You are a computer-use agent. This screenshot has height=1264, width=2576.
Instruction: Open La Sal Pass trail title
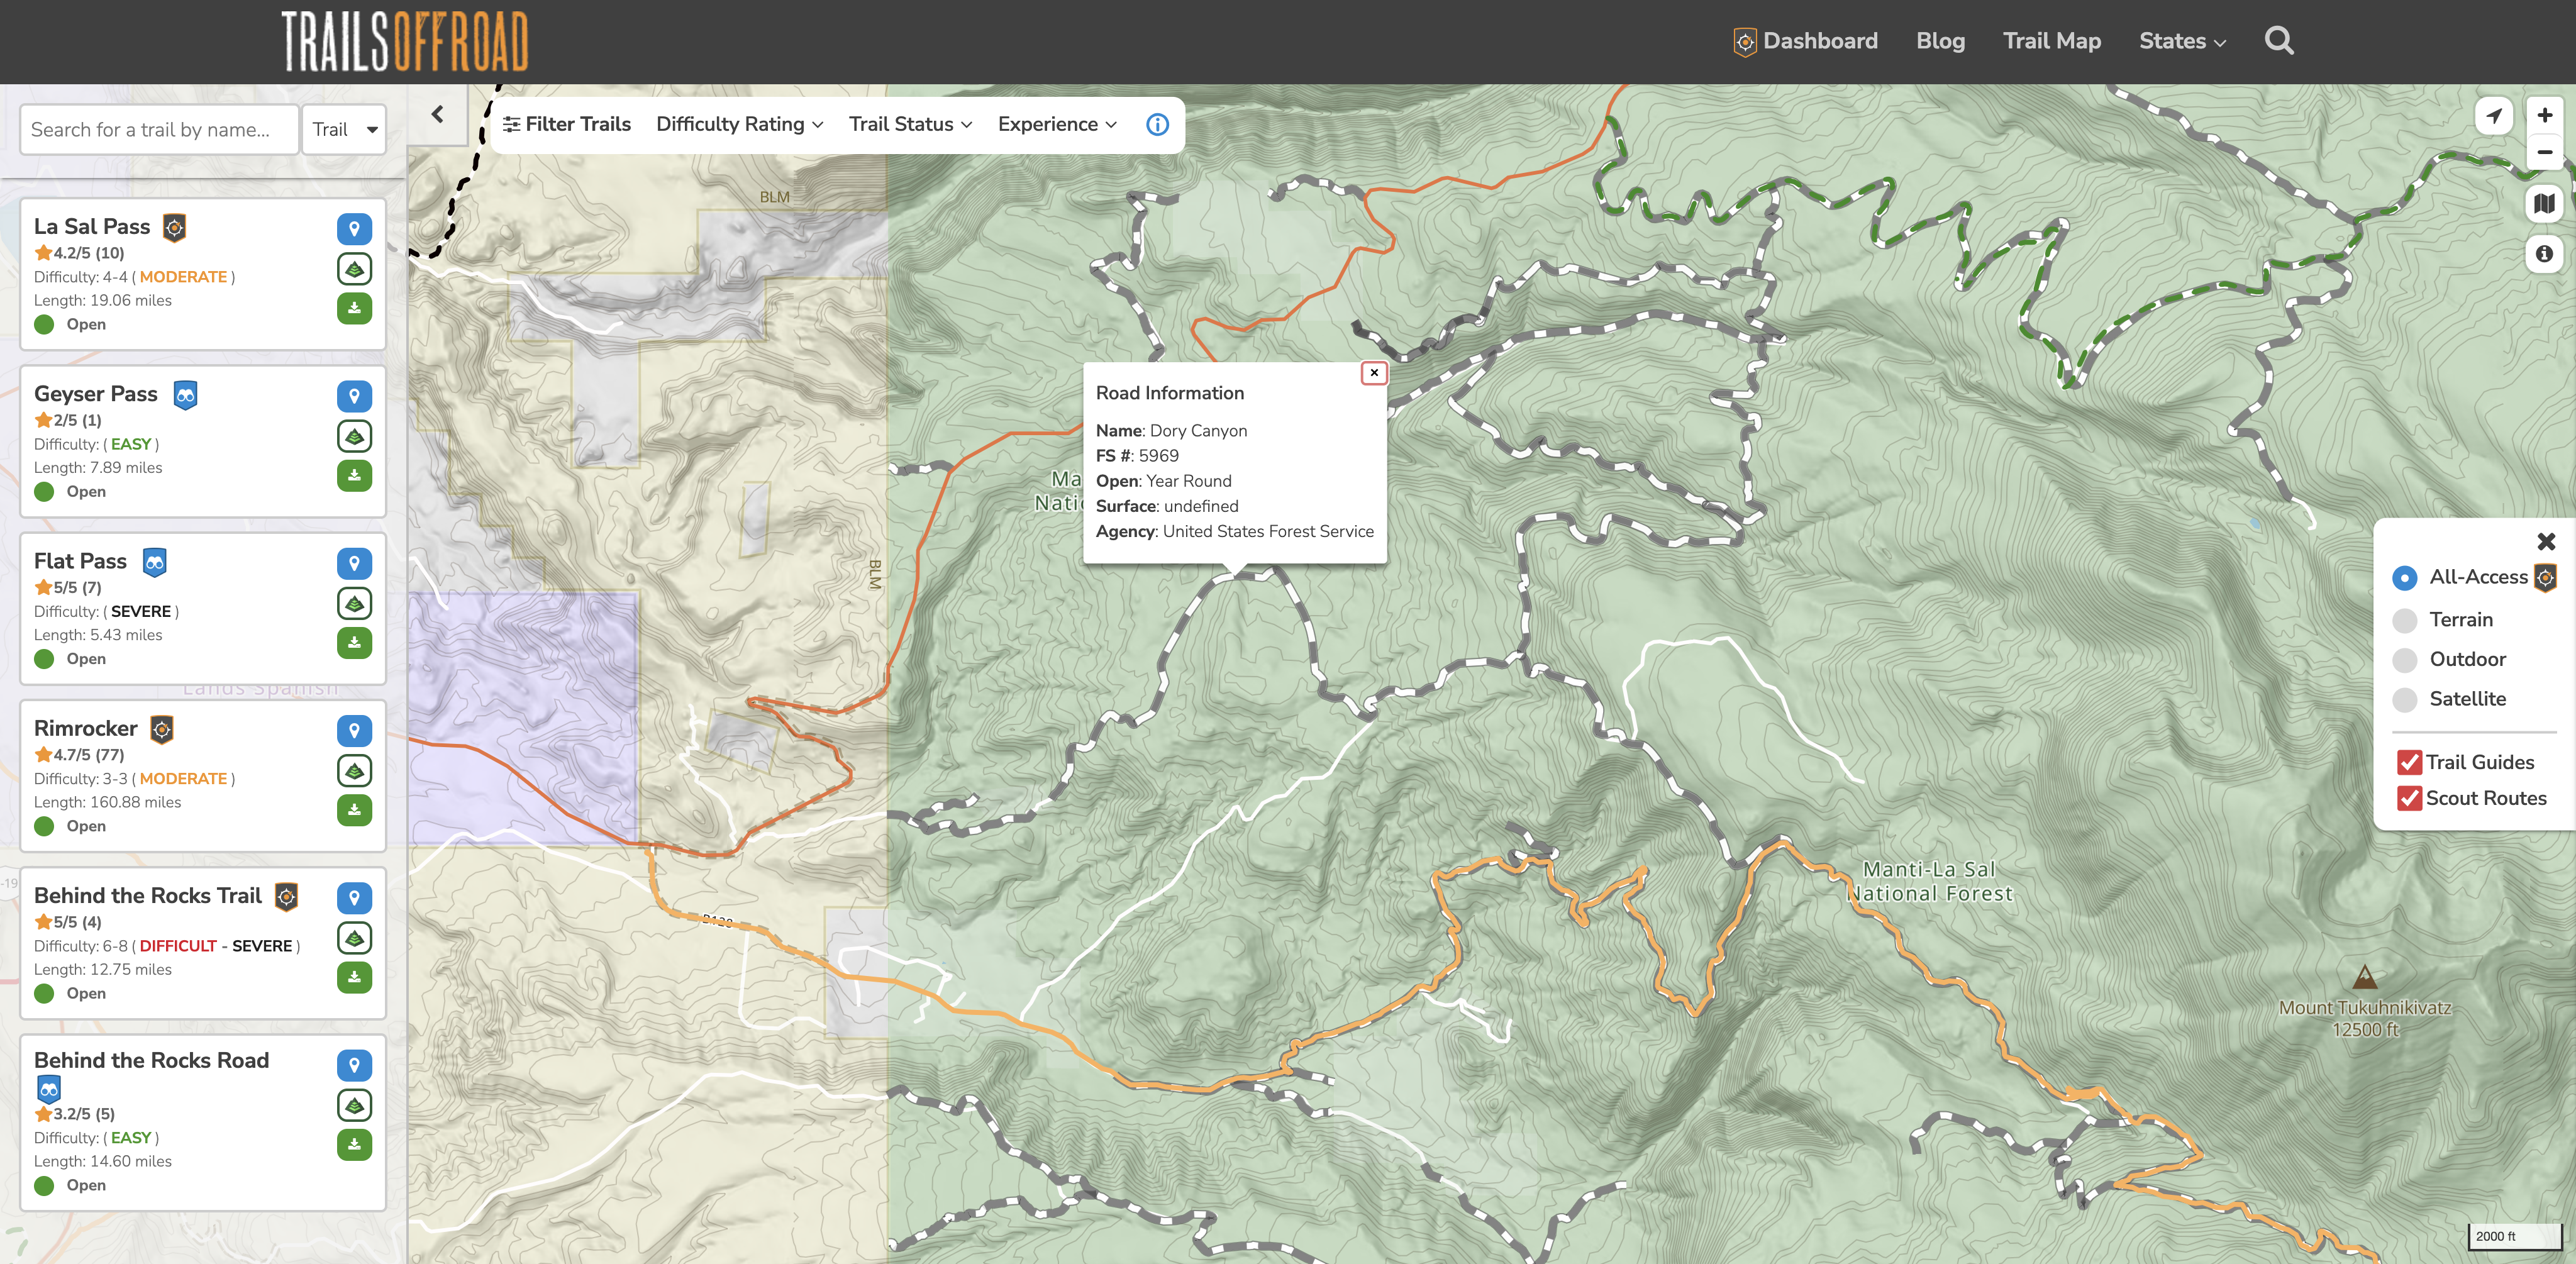coord(92,227)
